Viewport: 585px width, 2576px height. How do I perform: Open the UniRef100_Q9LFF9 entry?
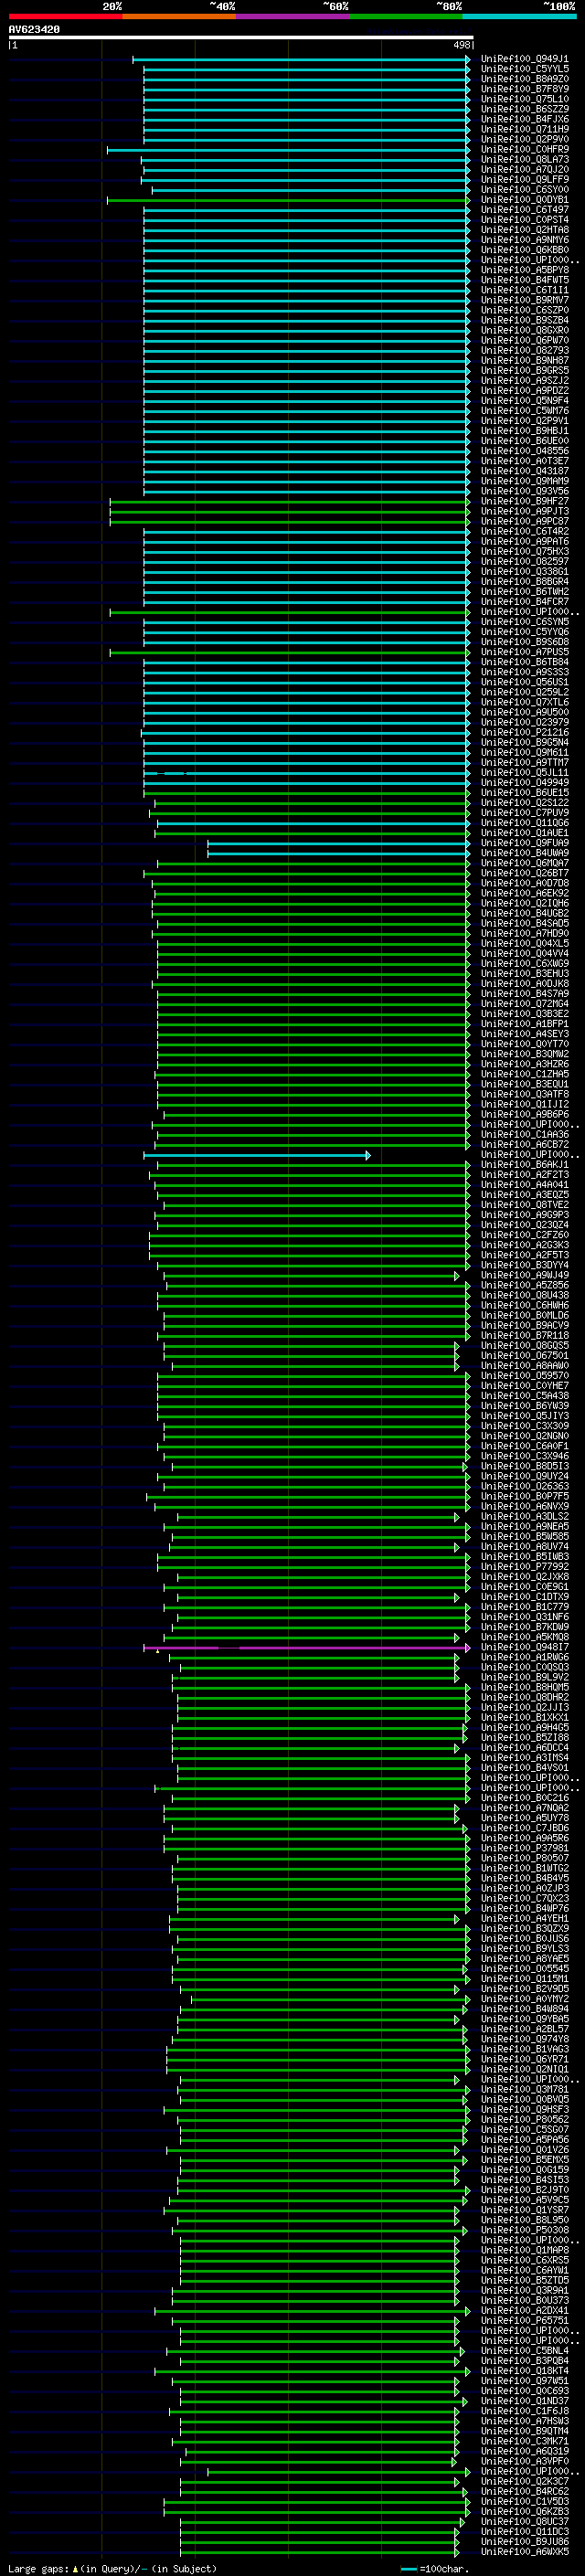point(524,179)
